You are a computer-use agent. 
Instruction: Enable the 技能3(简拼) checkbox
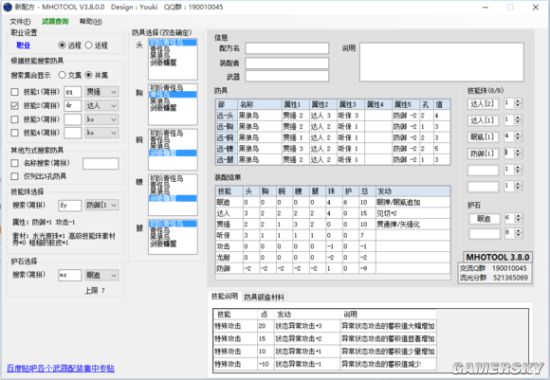[15, 119]
